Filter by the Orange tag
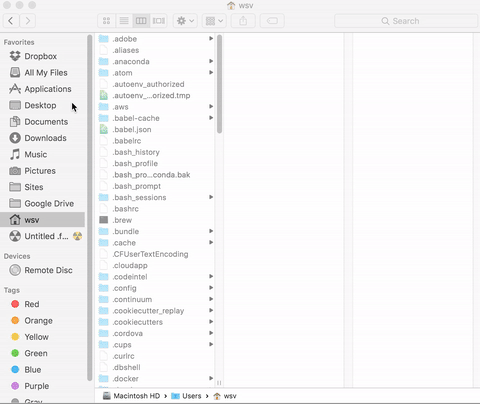The image size is (480, 404). coord(42,320)
